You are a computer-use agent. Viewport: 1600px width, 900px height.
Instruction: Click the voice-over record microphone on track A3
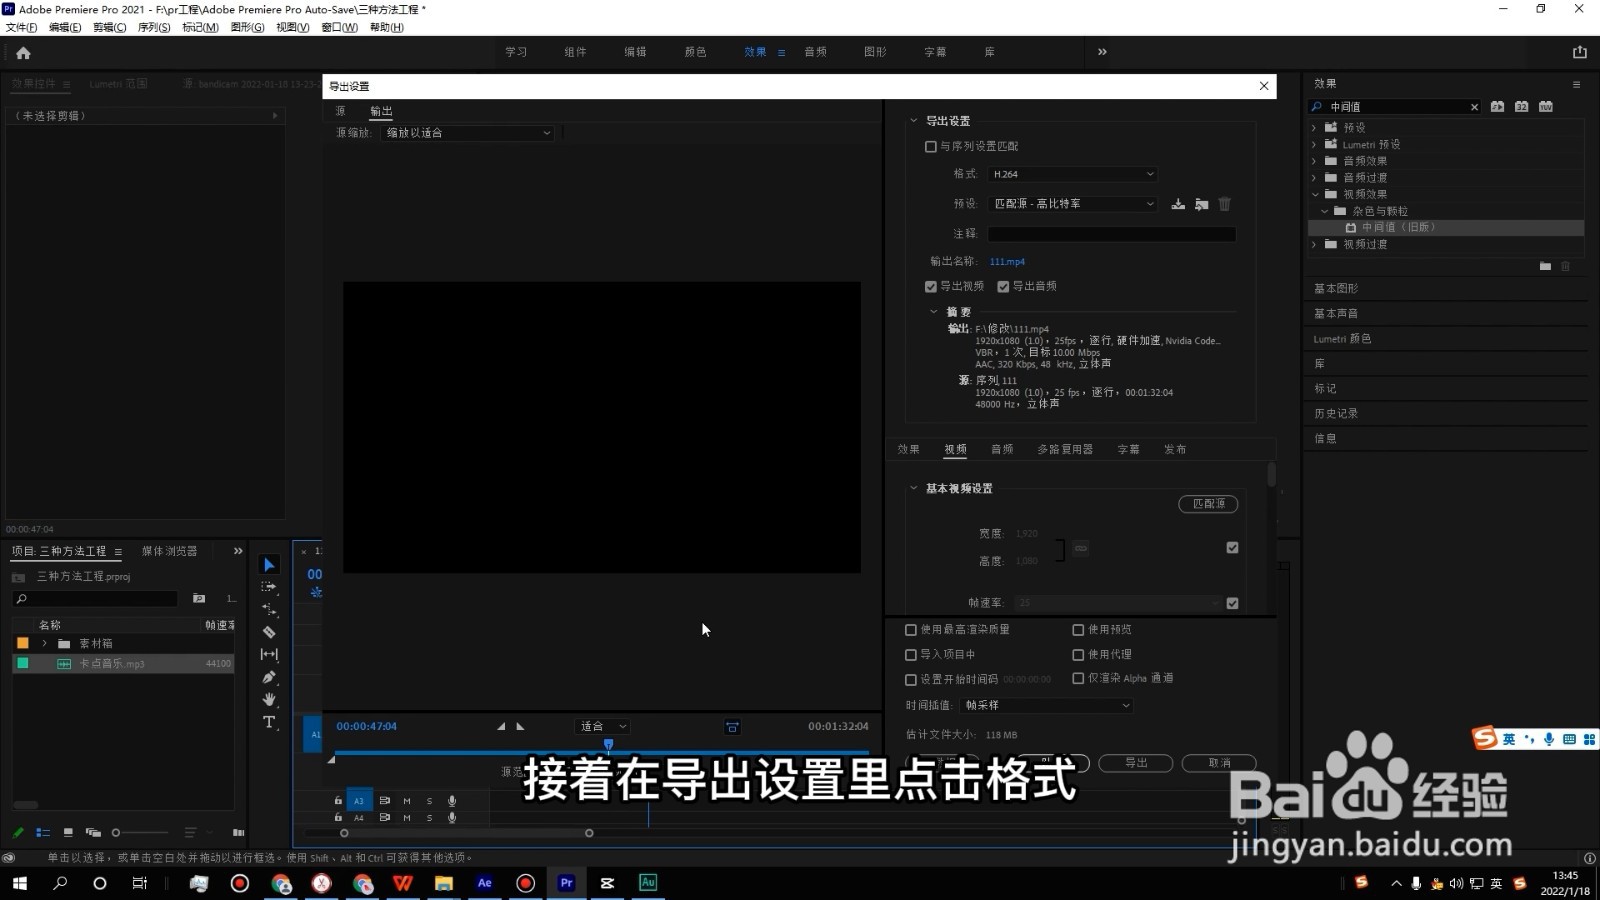[x=452, y=800]
